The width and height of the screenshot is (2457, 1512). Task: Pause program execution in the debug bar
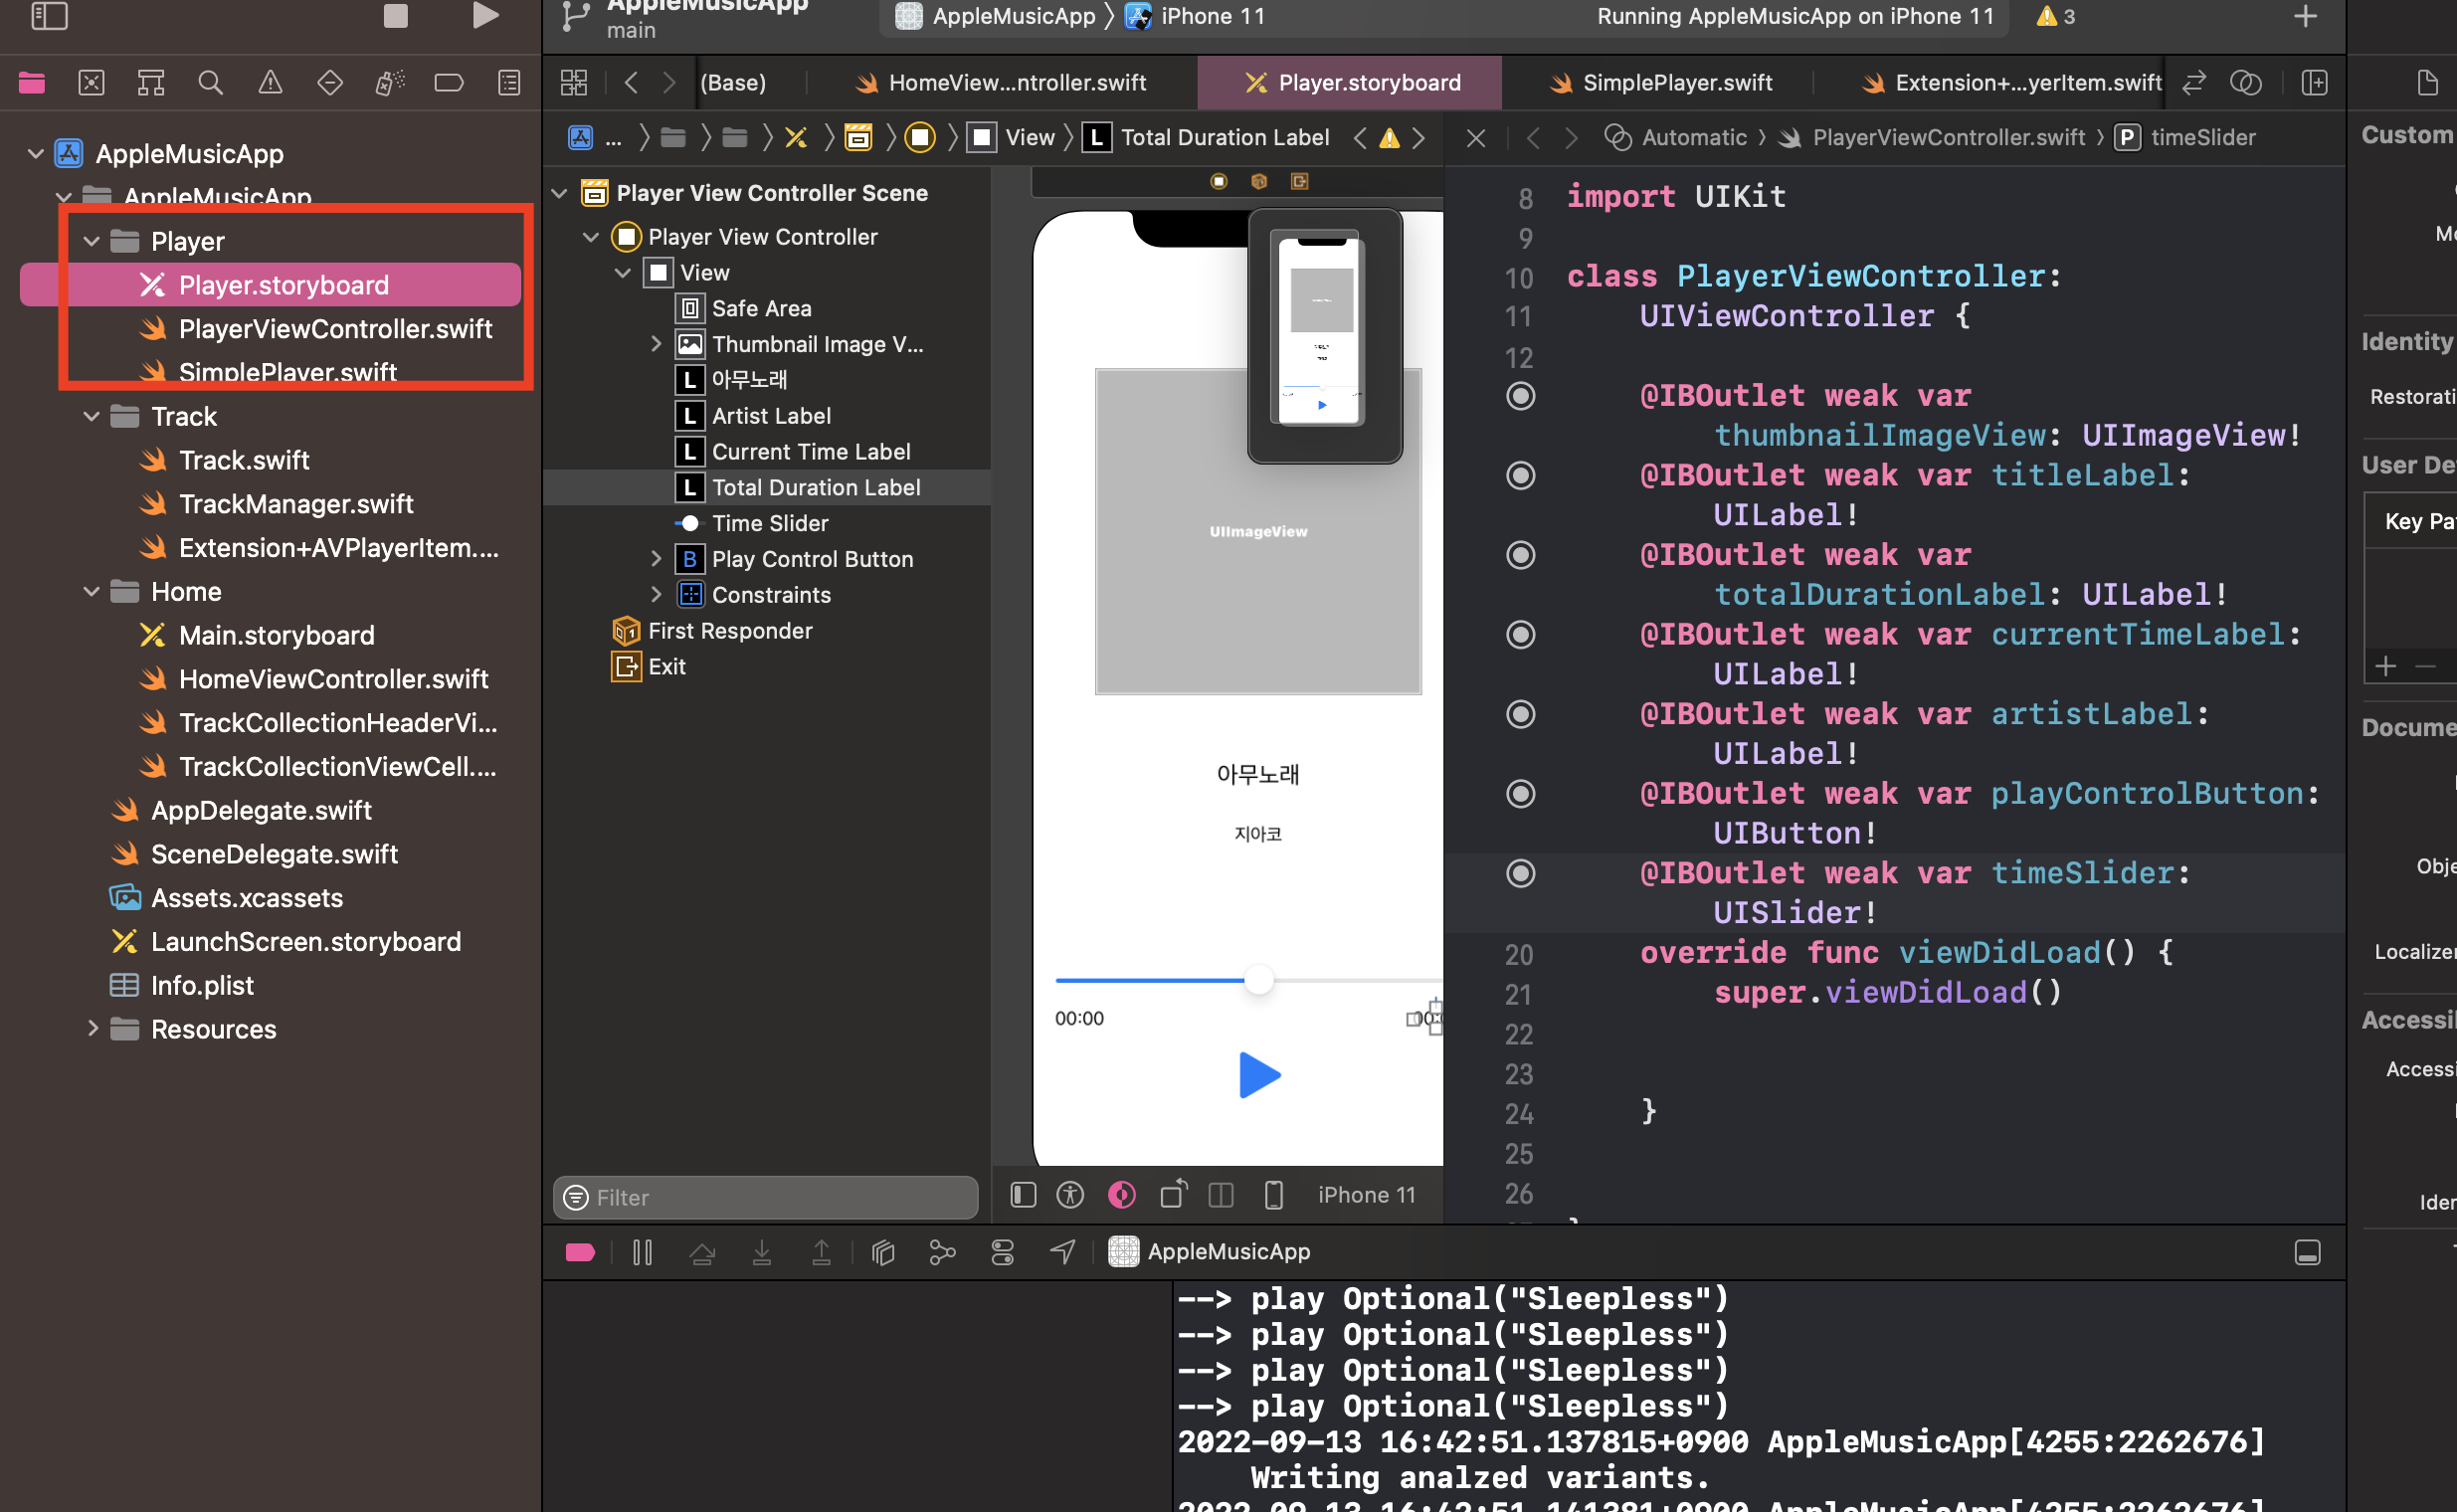[642, 1252]
